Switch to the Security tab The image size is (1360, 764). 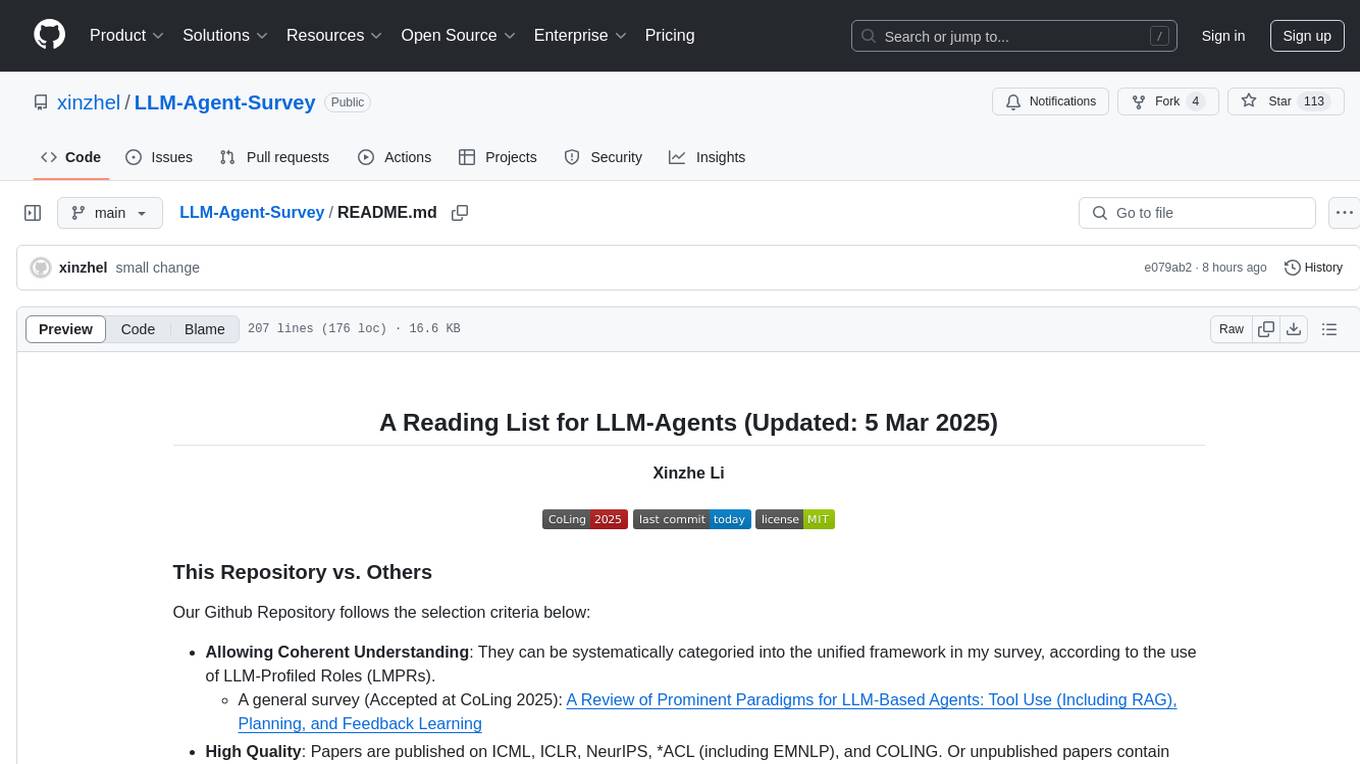pyautogui.click(x=603, y=157)
